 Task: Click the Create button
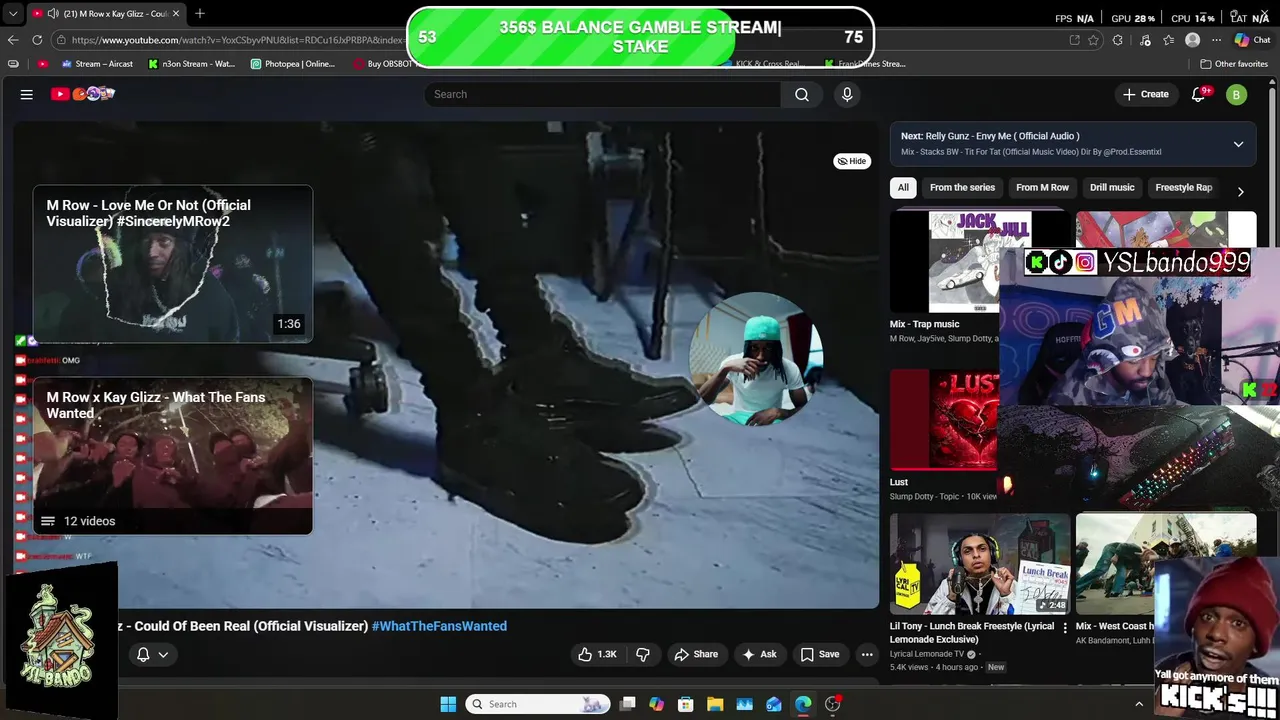[1145, 94]
